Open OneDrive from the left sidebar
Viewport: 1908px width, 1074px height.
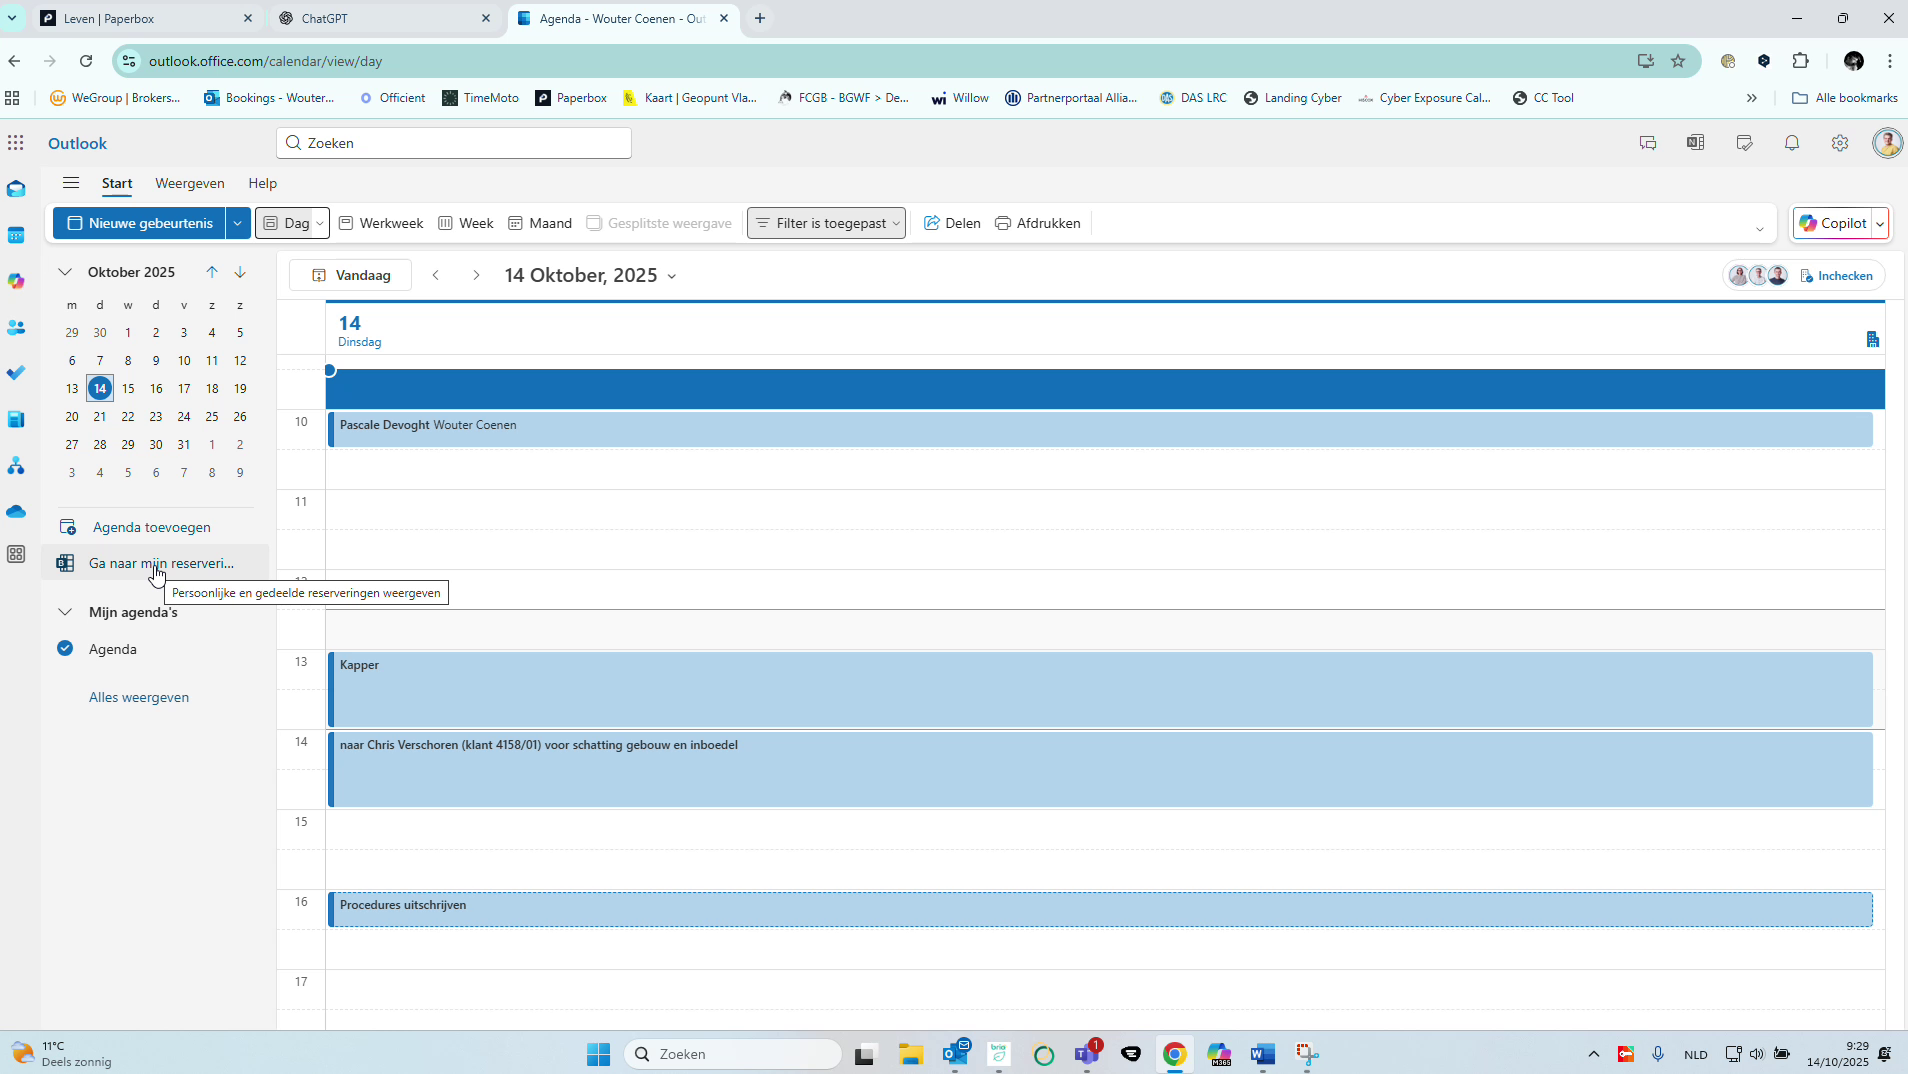tap(16, 511)
